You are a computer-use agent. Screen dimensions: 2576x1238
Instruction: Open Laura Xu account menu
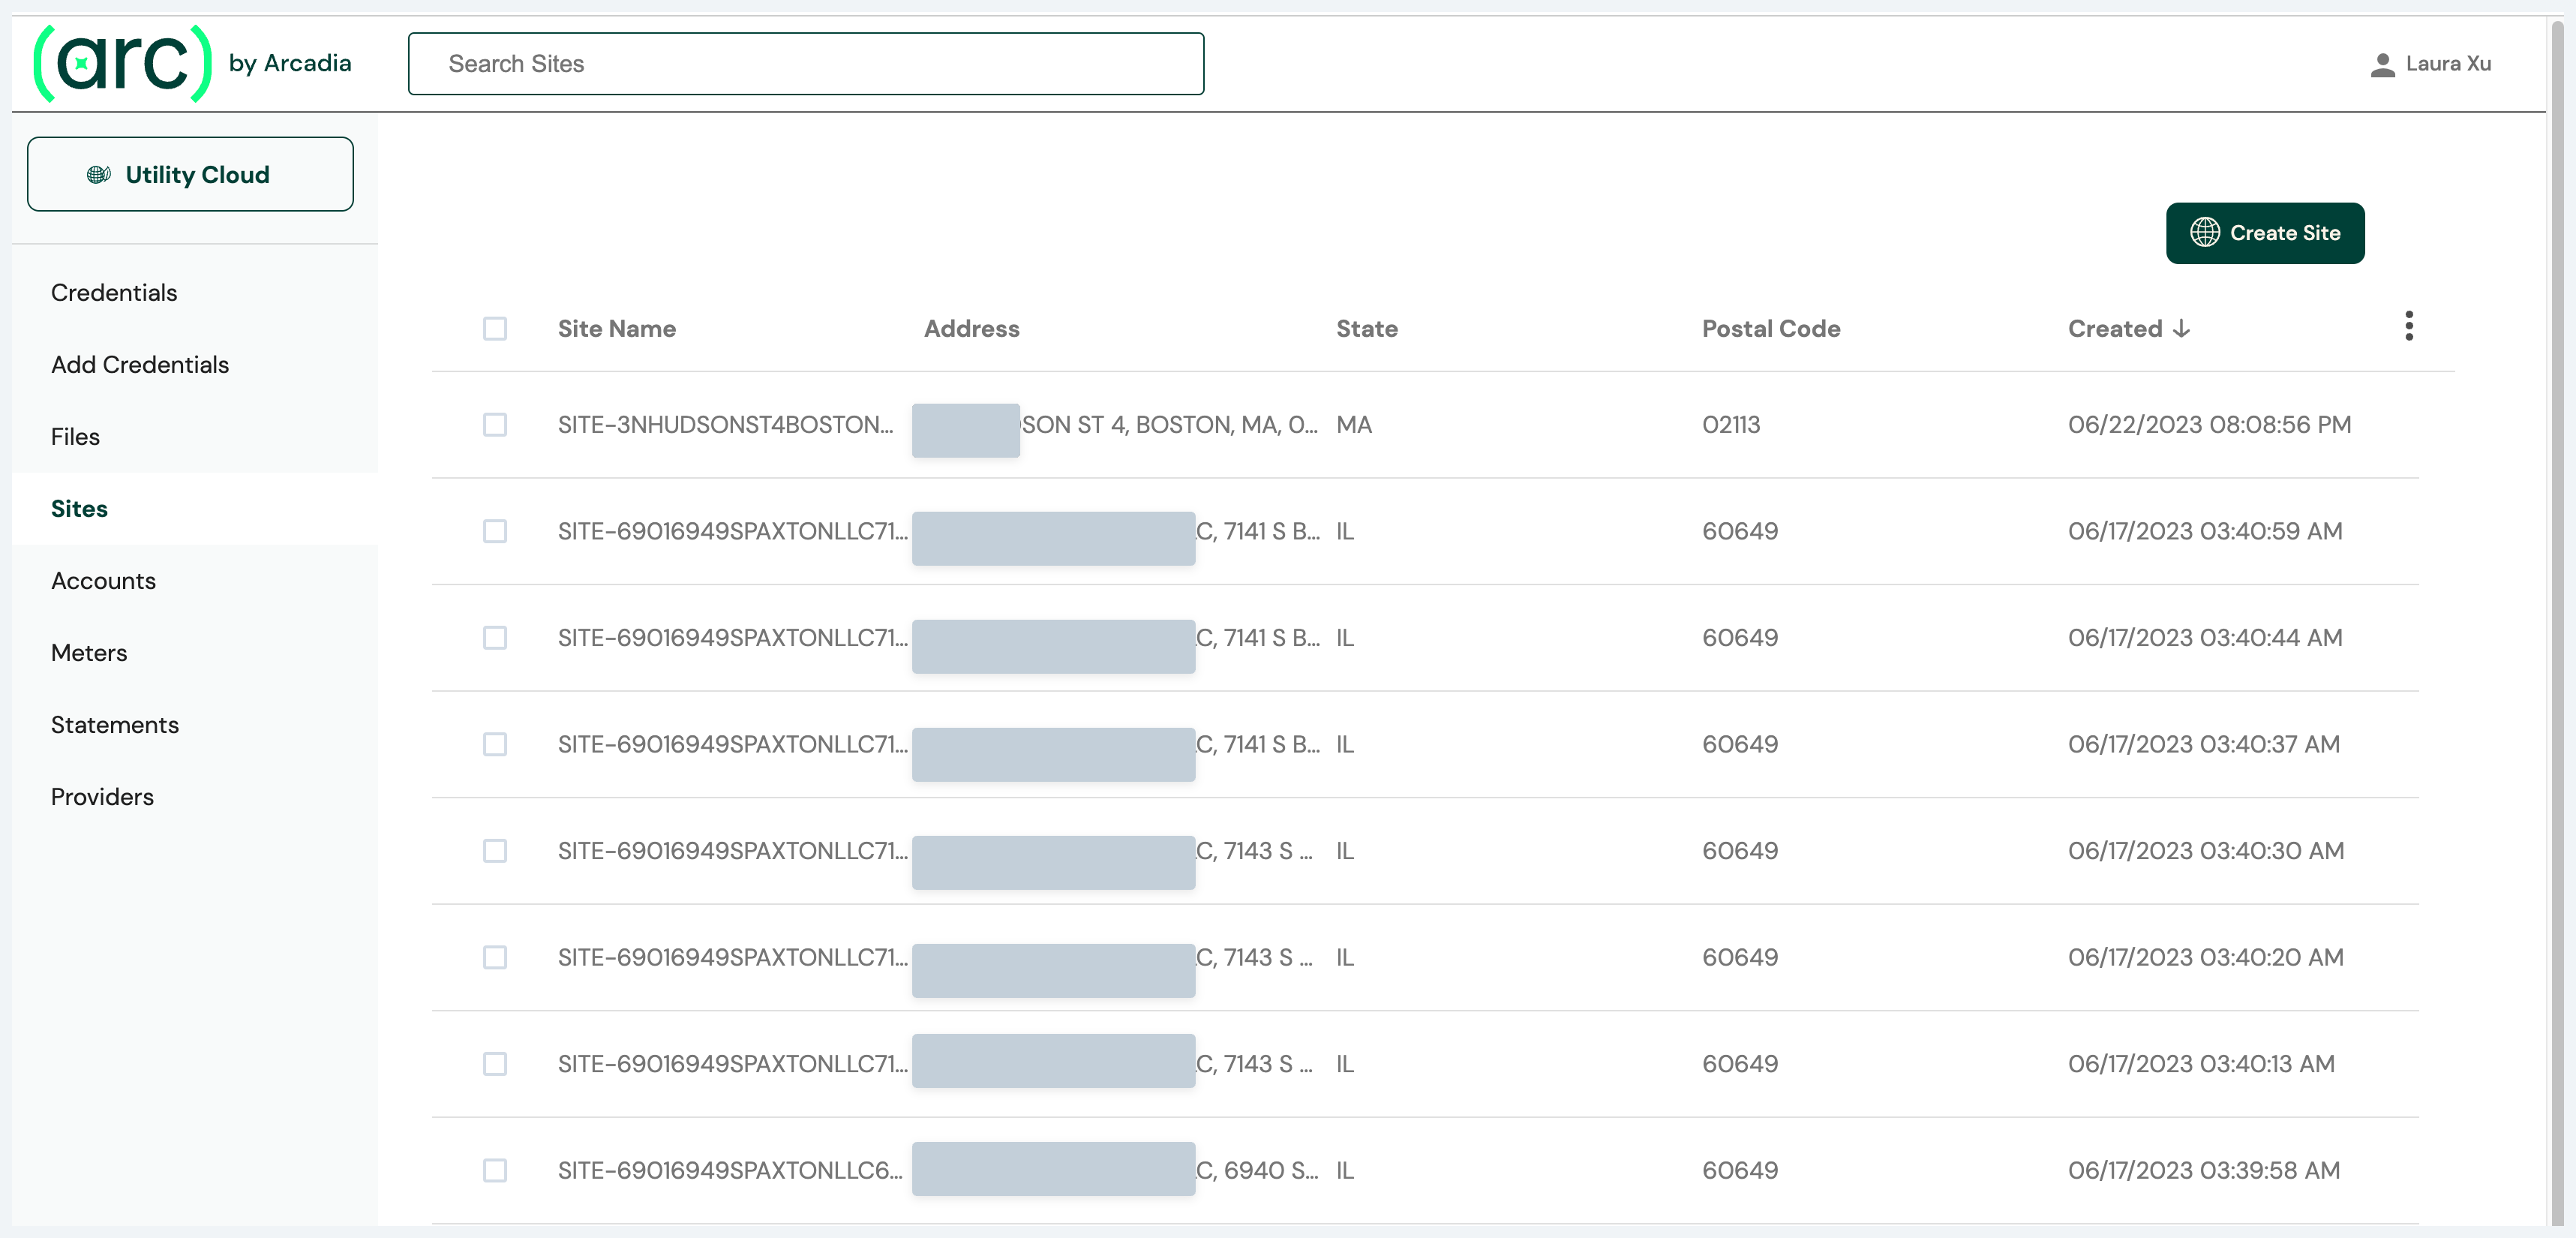pos(2447,64)
